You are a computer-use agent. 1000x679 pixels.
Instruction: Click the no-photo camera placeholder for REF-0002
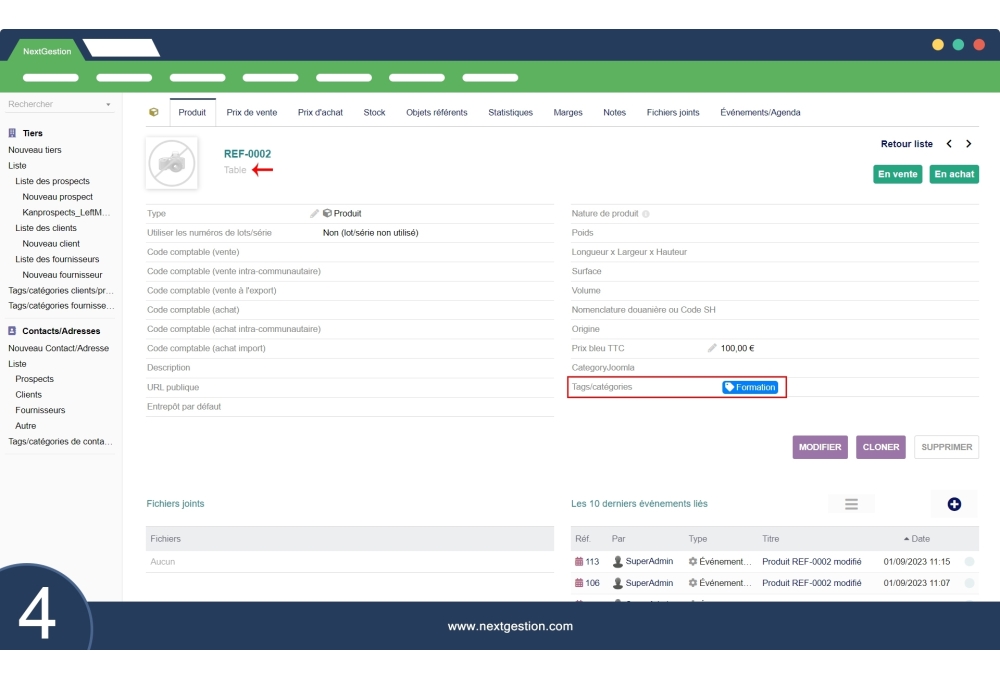(x=171, y=162)
